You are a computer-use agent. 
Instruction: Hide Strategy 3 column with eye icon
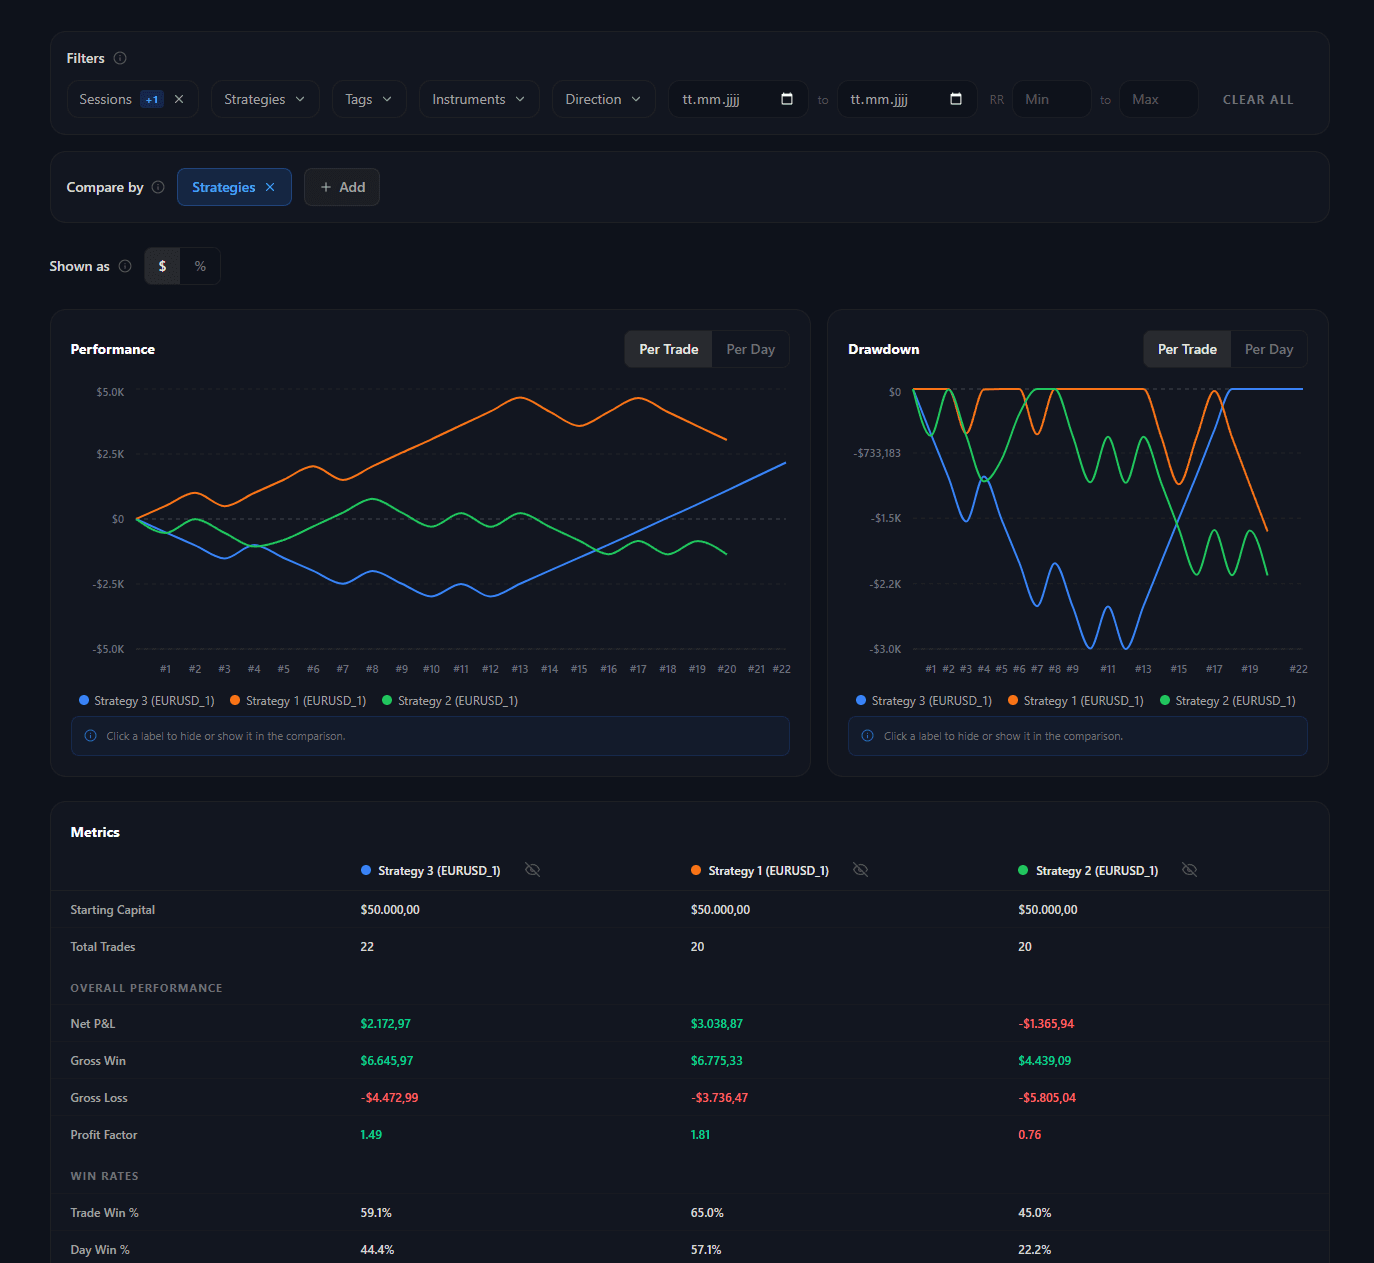pyautogui.click(x=533, y=870)
